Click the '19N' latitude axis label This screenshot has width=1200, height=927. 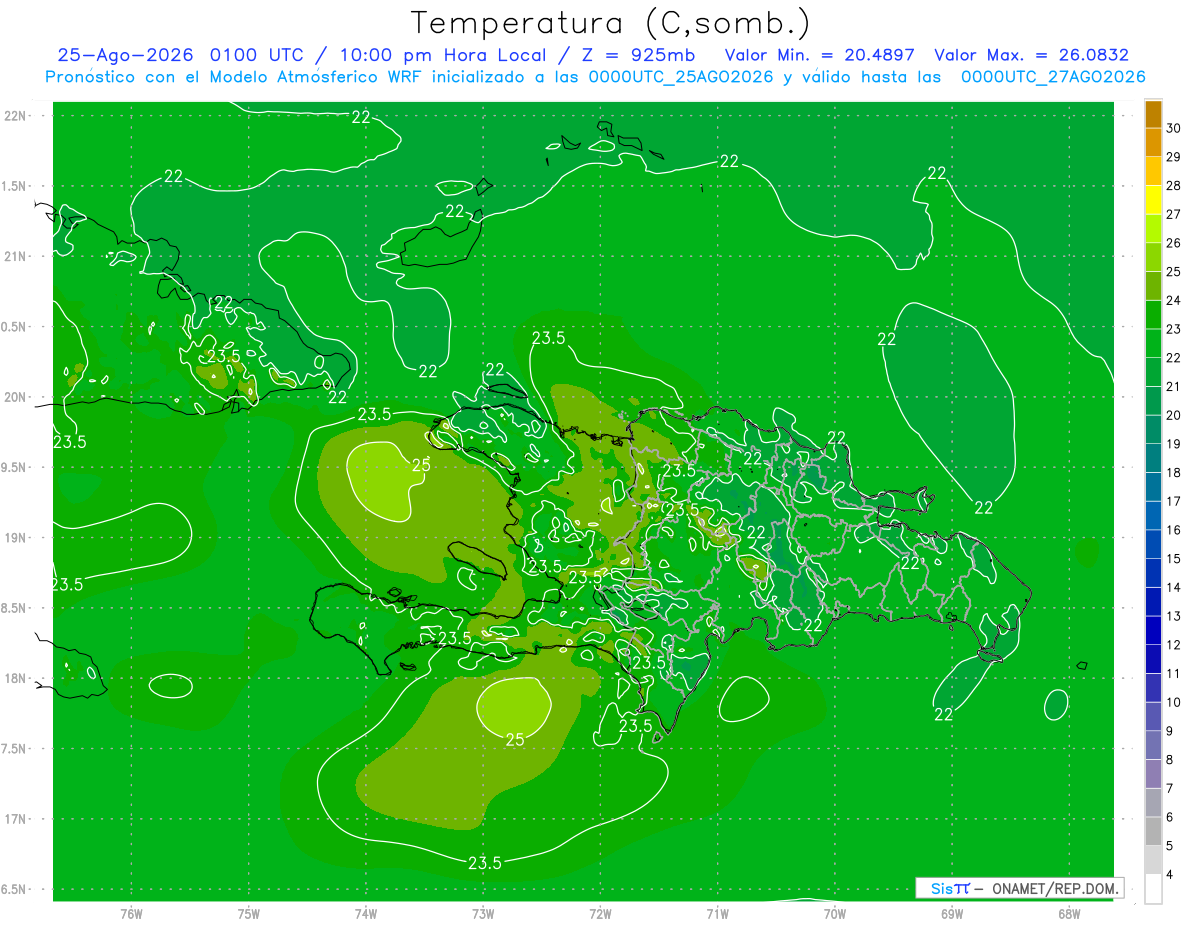[17, 538]
